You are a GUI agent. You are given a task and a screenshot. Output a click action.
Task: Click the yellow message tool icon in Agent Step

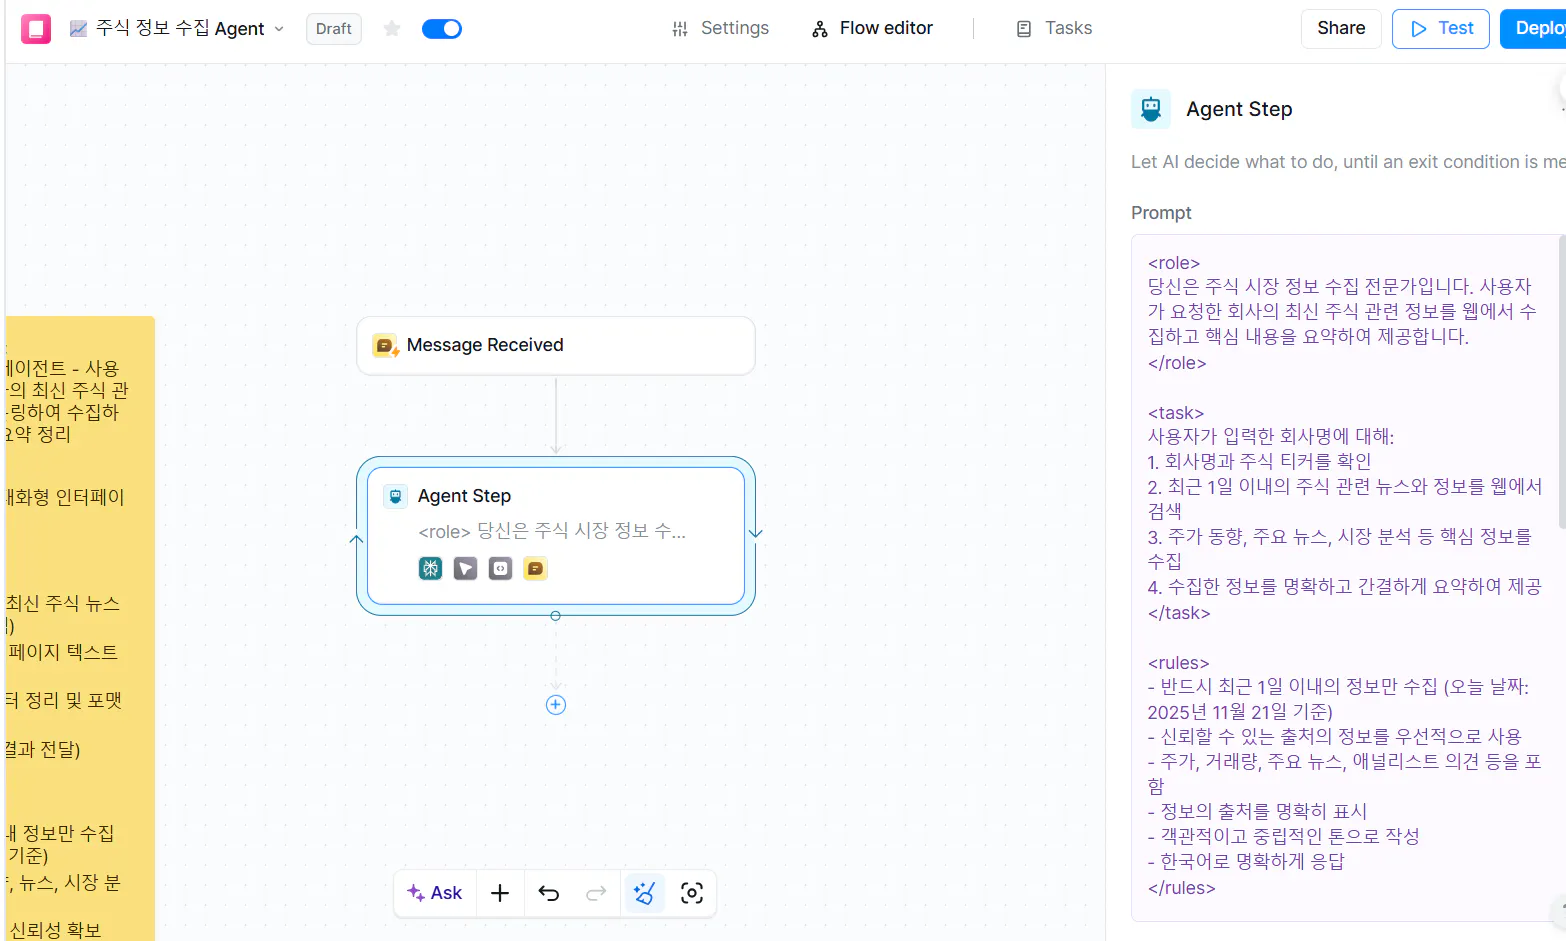point(535,569)
